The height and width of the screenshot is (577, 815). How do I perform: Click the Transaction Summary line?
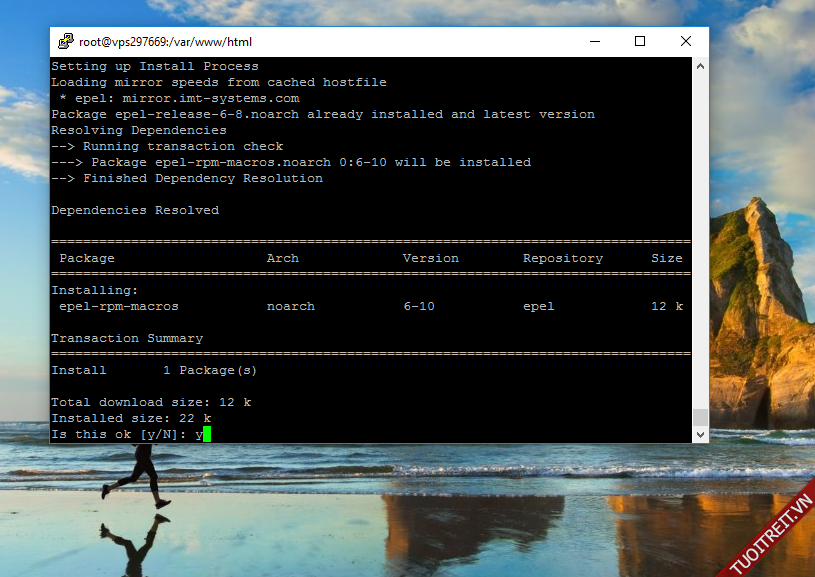(127, 338)
